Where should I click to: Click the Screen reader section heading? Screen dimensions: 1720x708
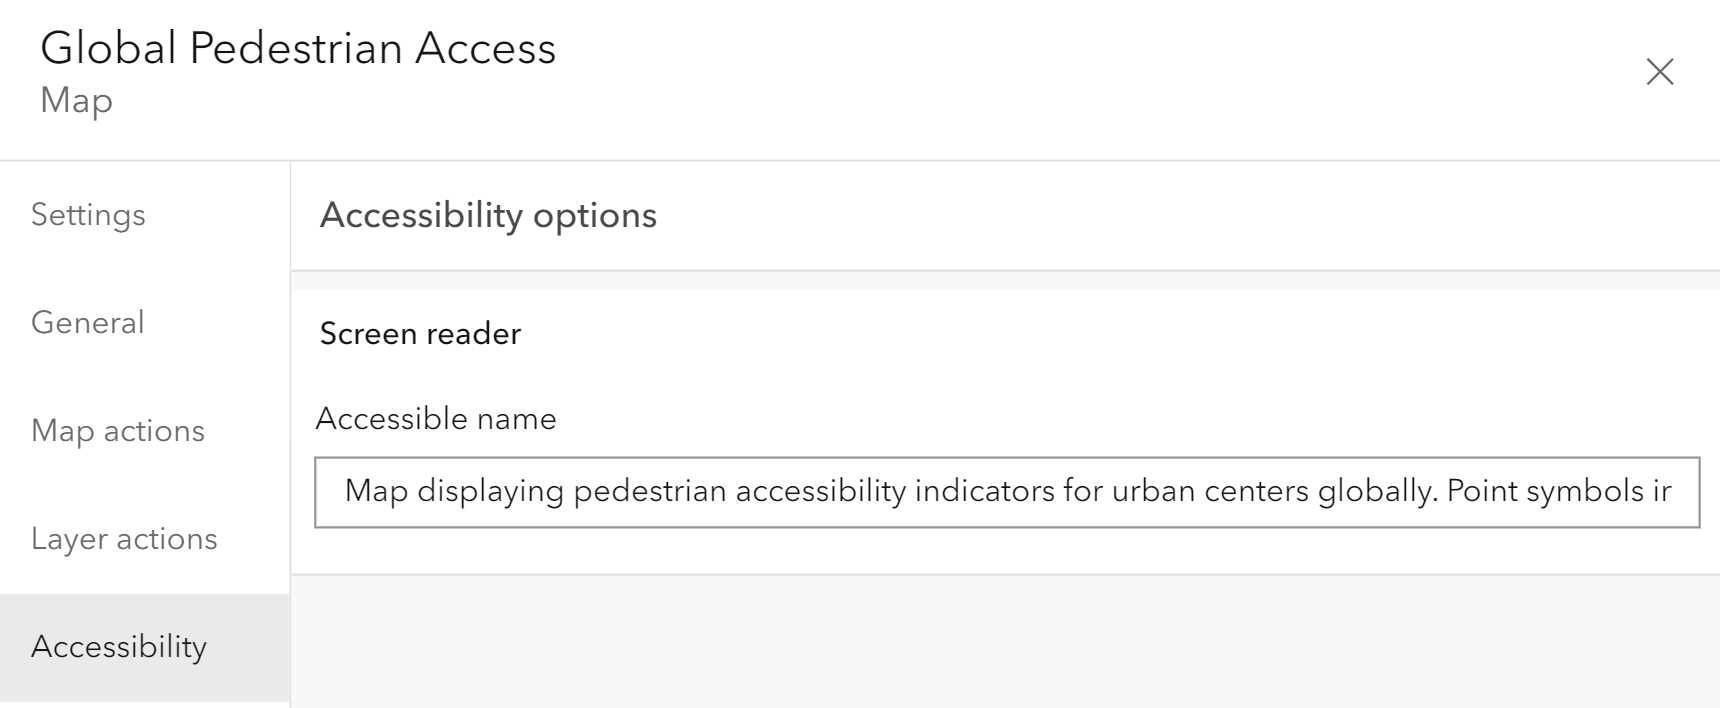point(420,334)
